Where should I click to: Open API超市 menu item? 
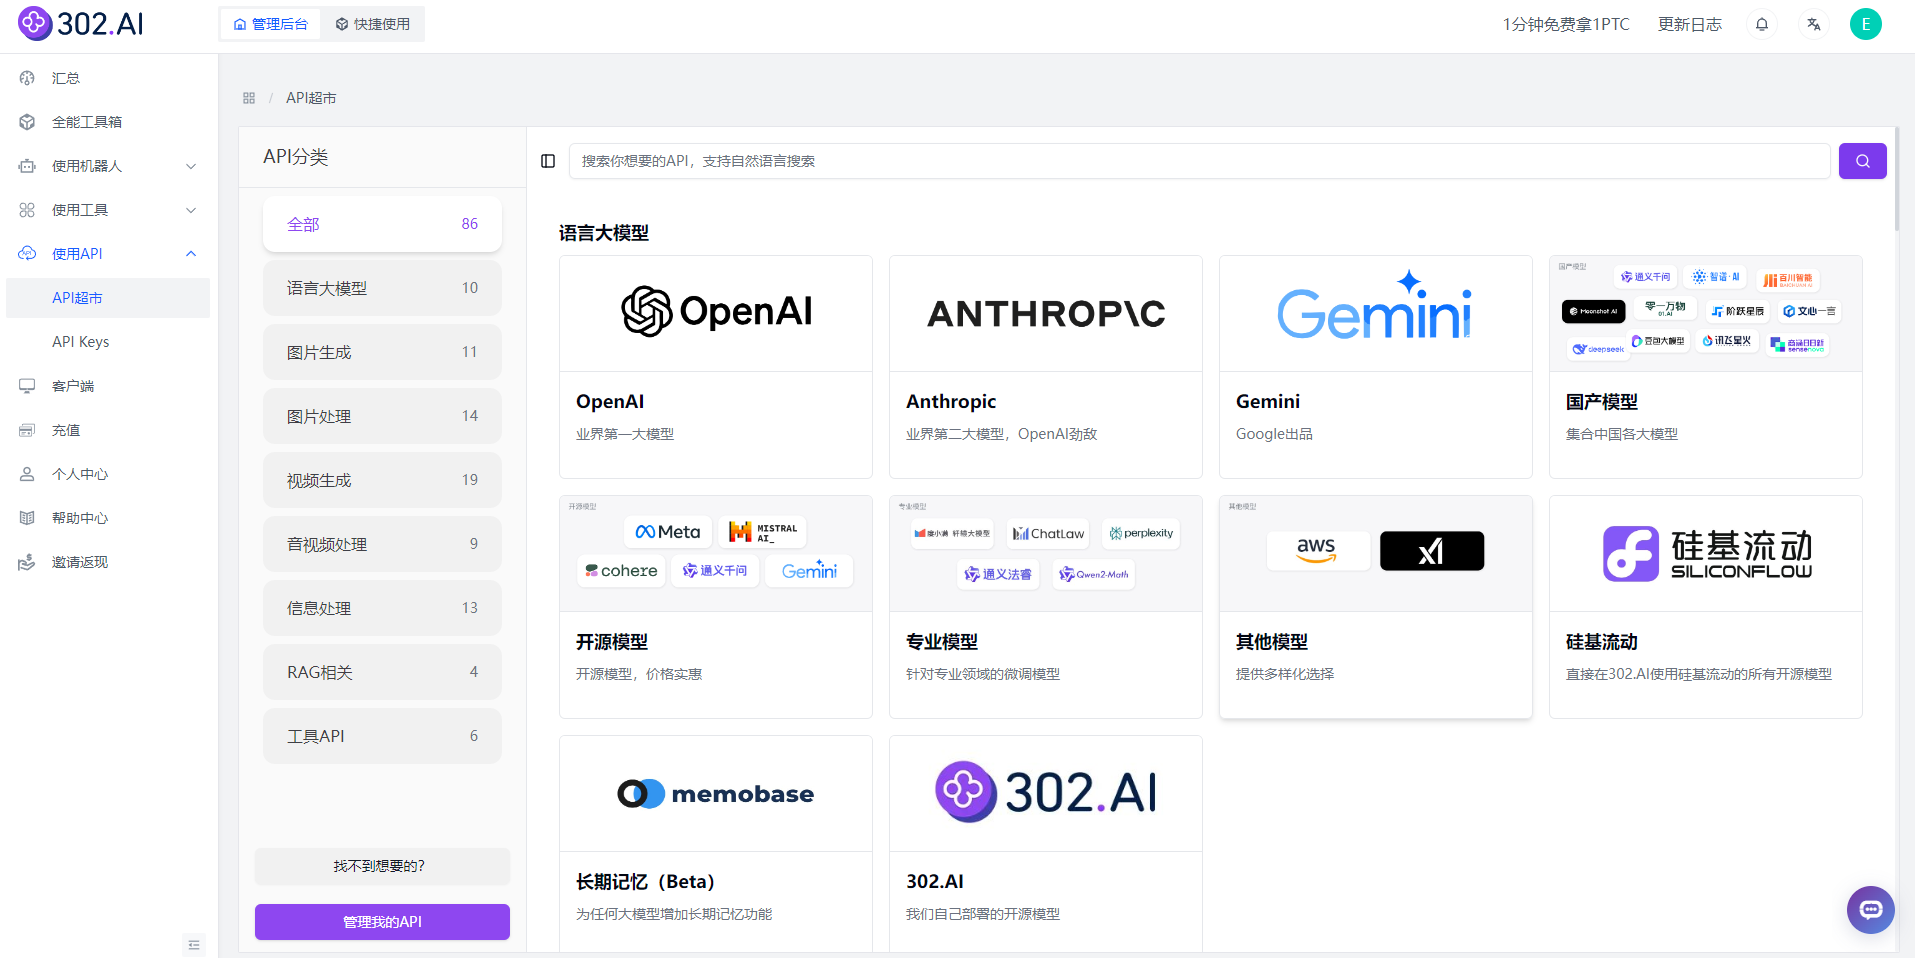108,298
